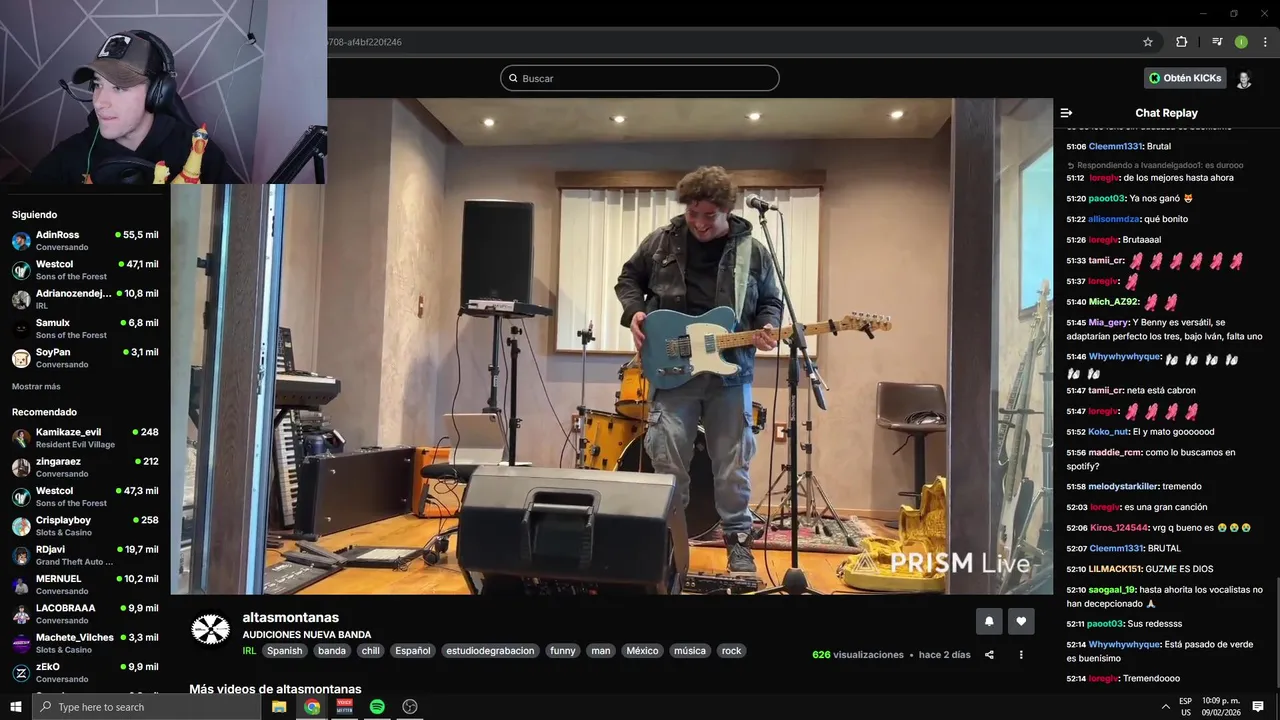This screenshot has height=720, width=1280.
Task: Click chat username paoot03 saying Ya nos ganó
Action: [x=1105, y=198]
